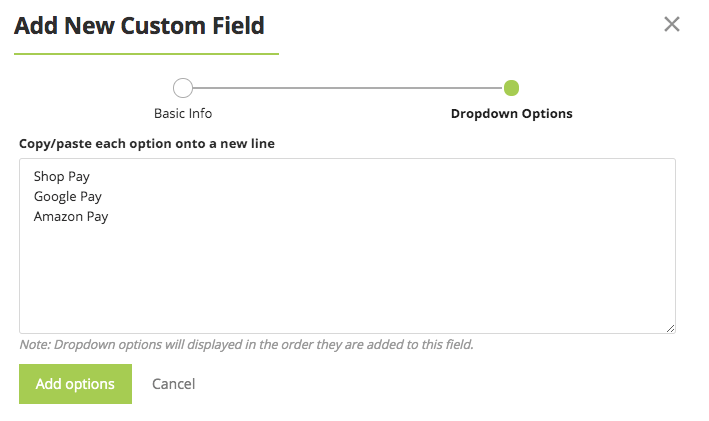Image resolution: width=709 pixels, height=421 pixels.
Task: Click the italic note about dropdown order
Action: 246,345
